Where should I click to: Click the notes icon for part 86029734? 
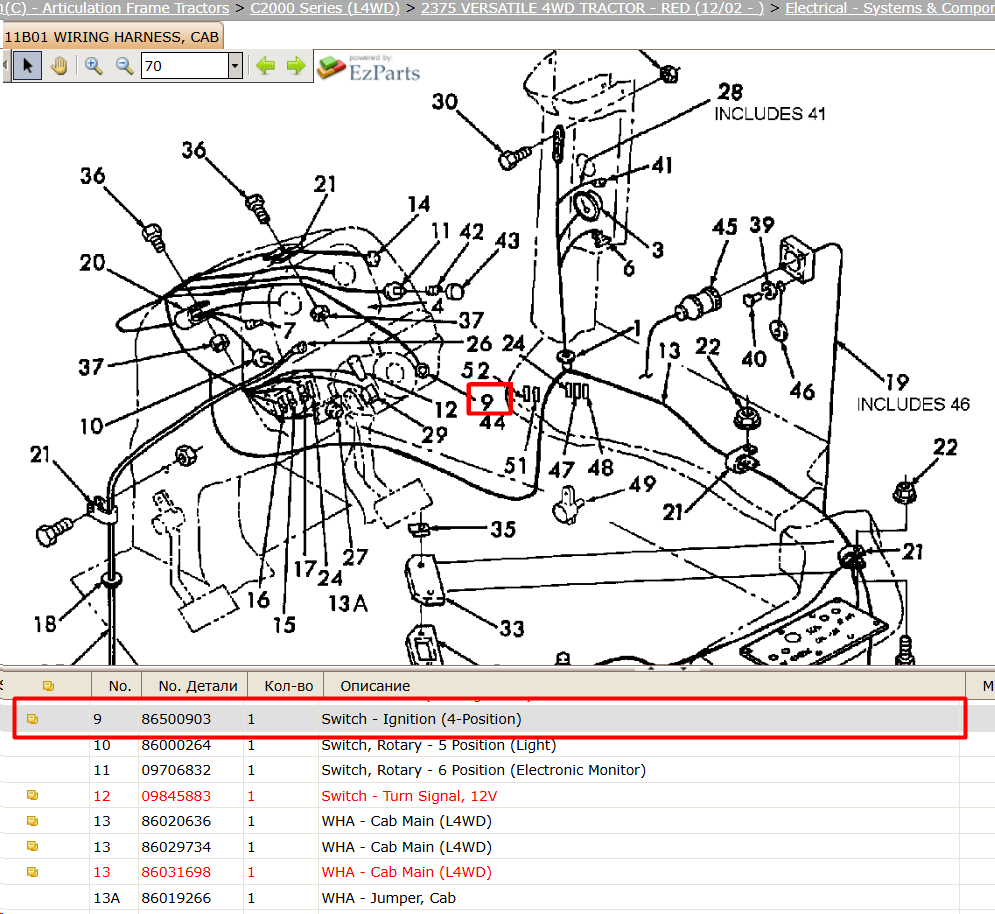coord(32,846)
